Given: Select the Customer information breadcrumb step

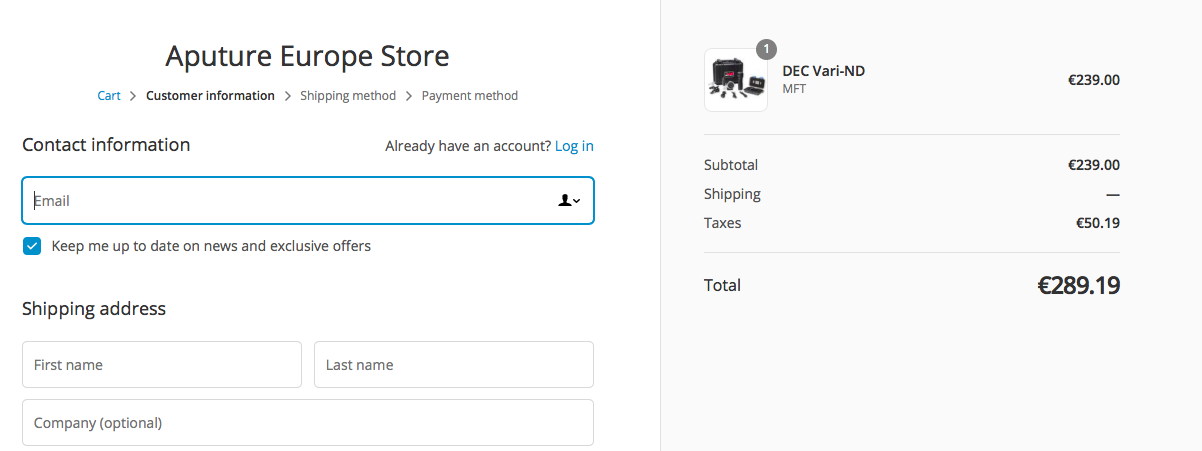Looking at the screenshot, I should pyautogui.click(x=210, y=96).
